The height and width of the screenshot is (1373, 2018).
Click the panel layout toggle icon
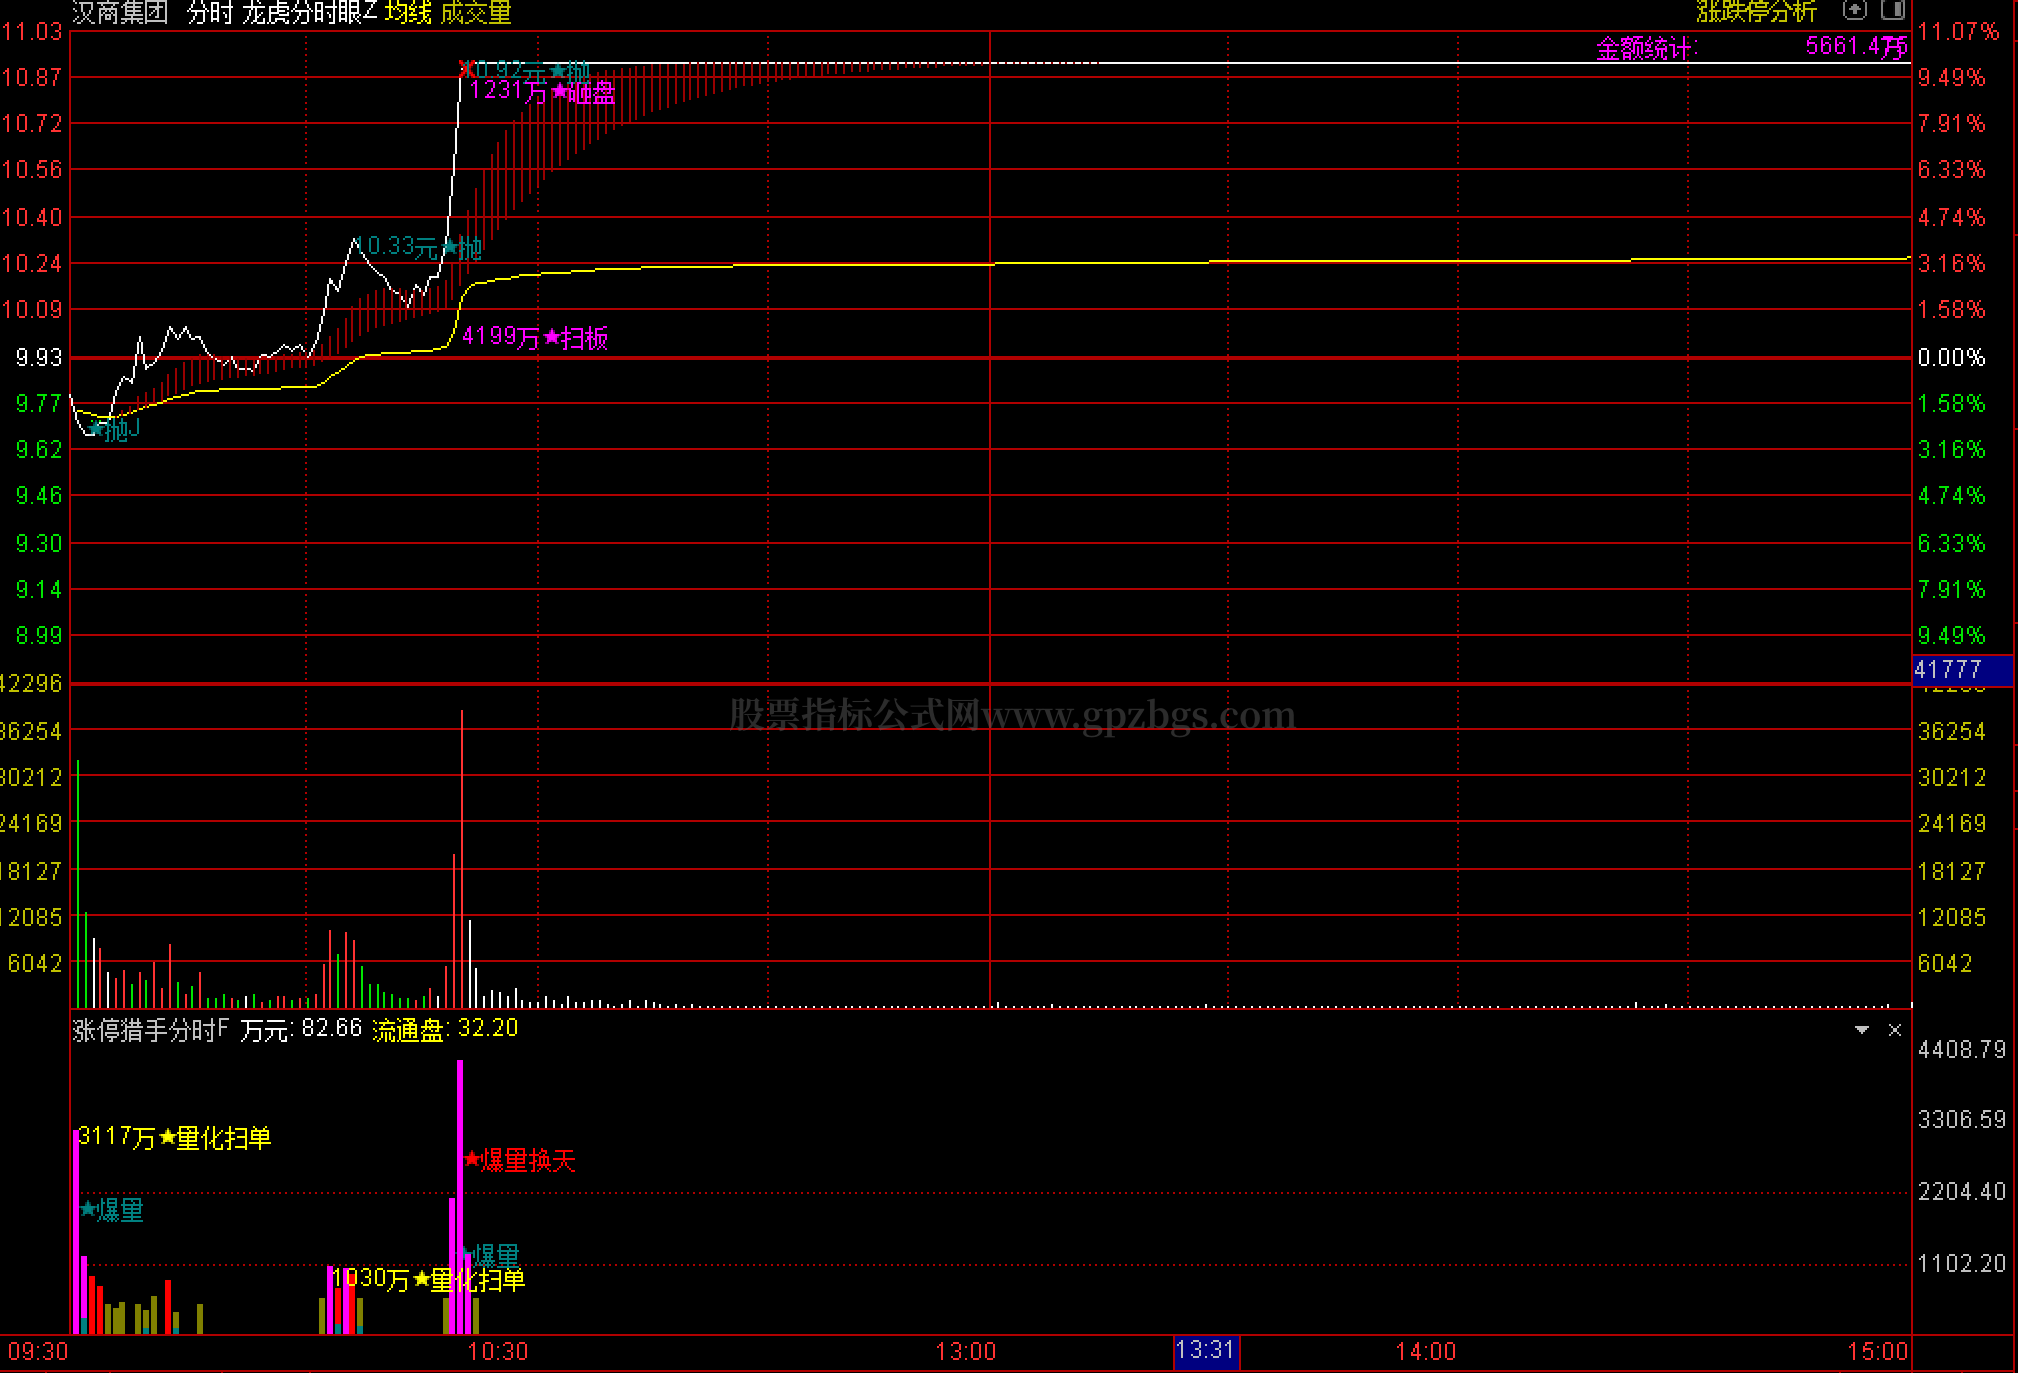click(1892, 10)
